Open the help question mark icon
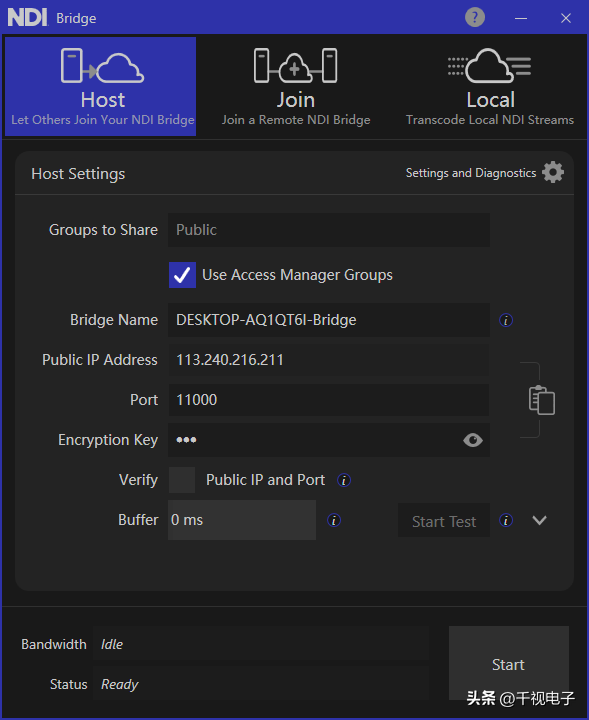589x720 pixels. 475,17
